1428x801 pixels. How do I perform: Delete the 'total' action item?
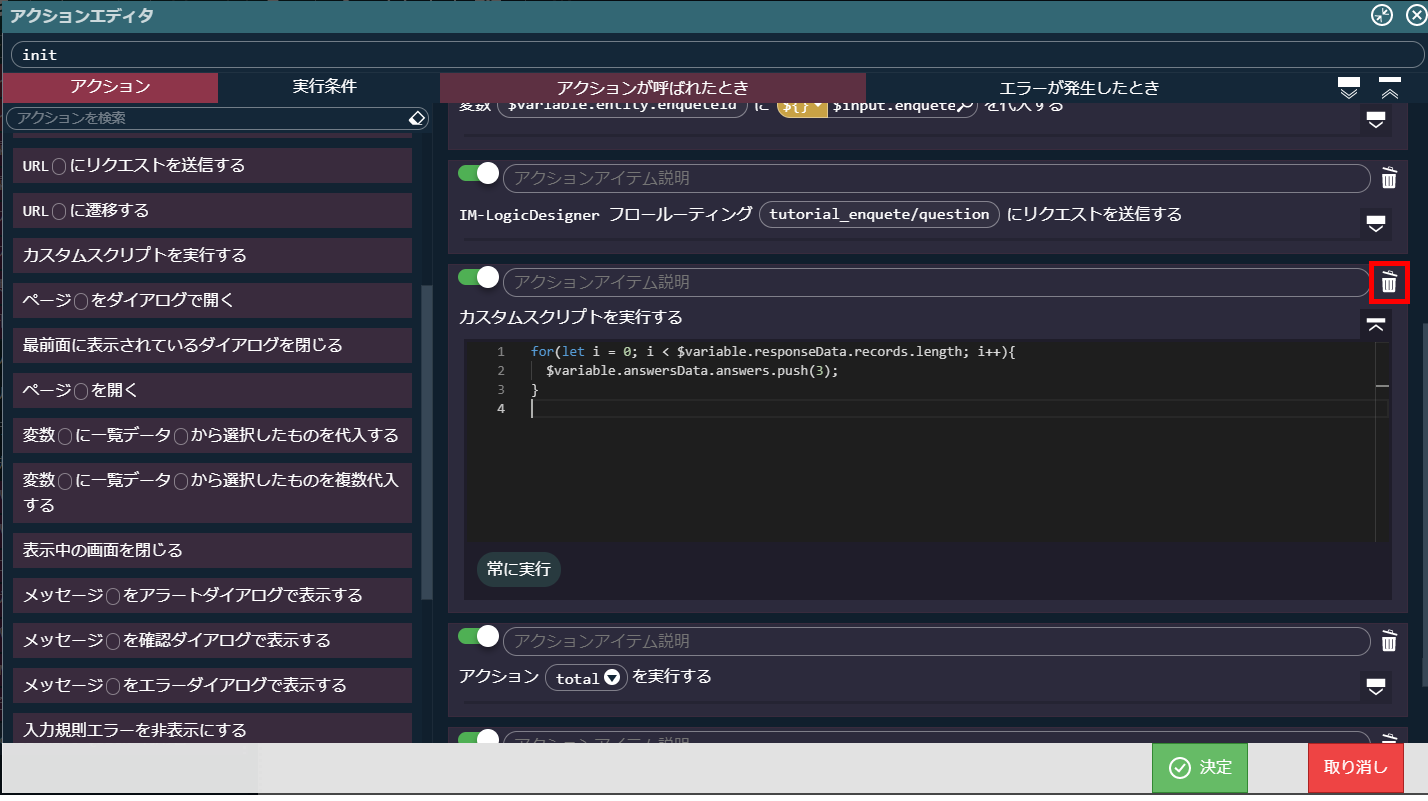(x=1389, y=641)
